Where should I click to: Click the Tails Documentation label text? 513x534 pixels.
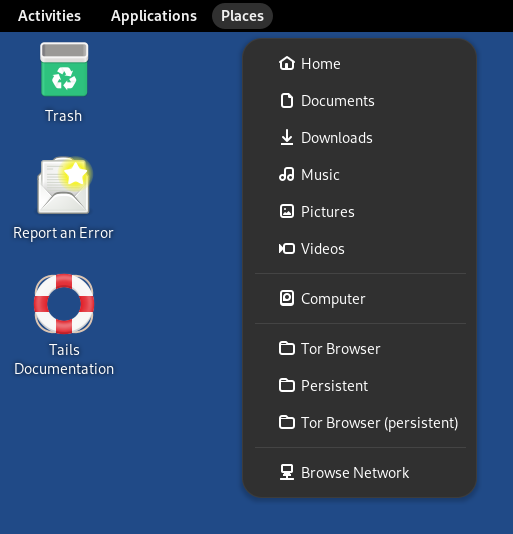click(x=64, y=359)
